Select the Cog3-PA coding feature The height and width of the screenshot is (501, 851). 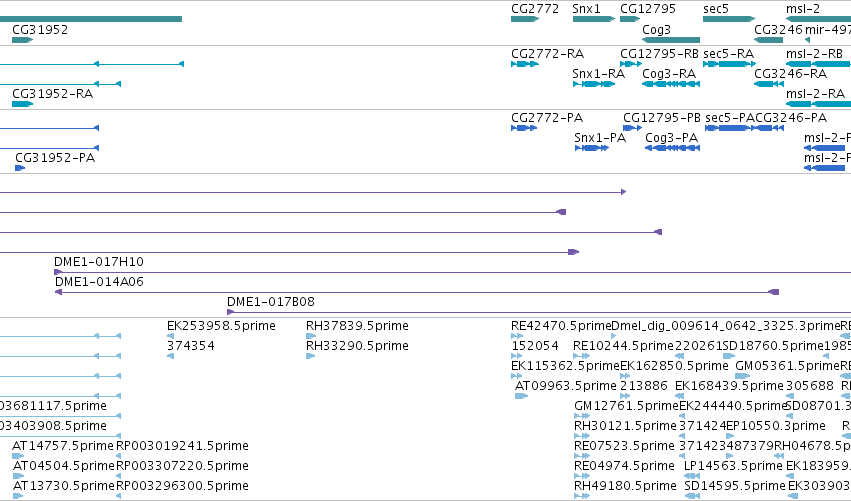(672, 148)
